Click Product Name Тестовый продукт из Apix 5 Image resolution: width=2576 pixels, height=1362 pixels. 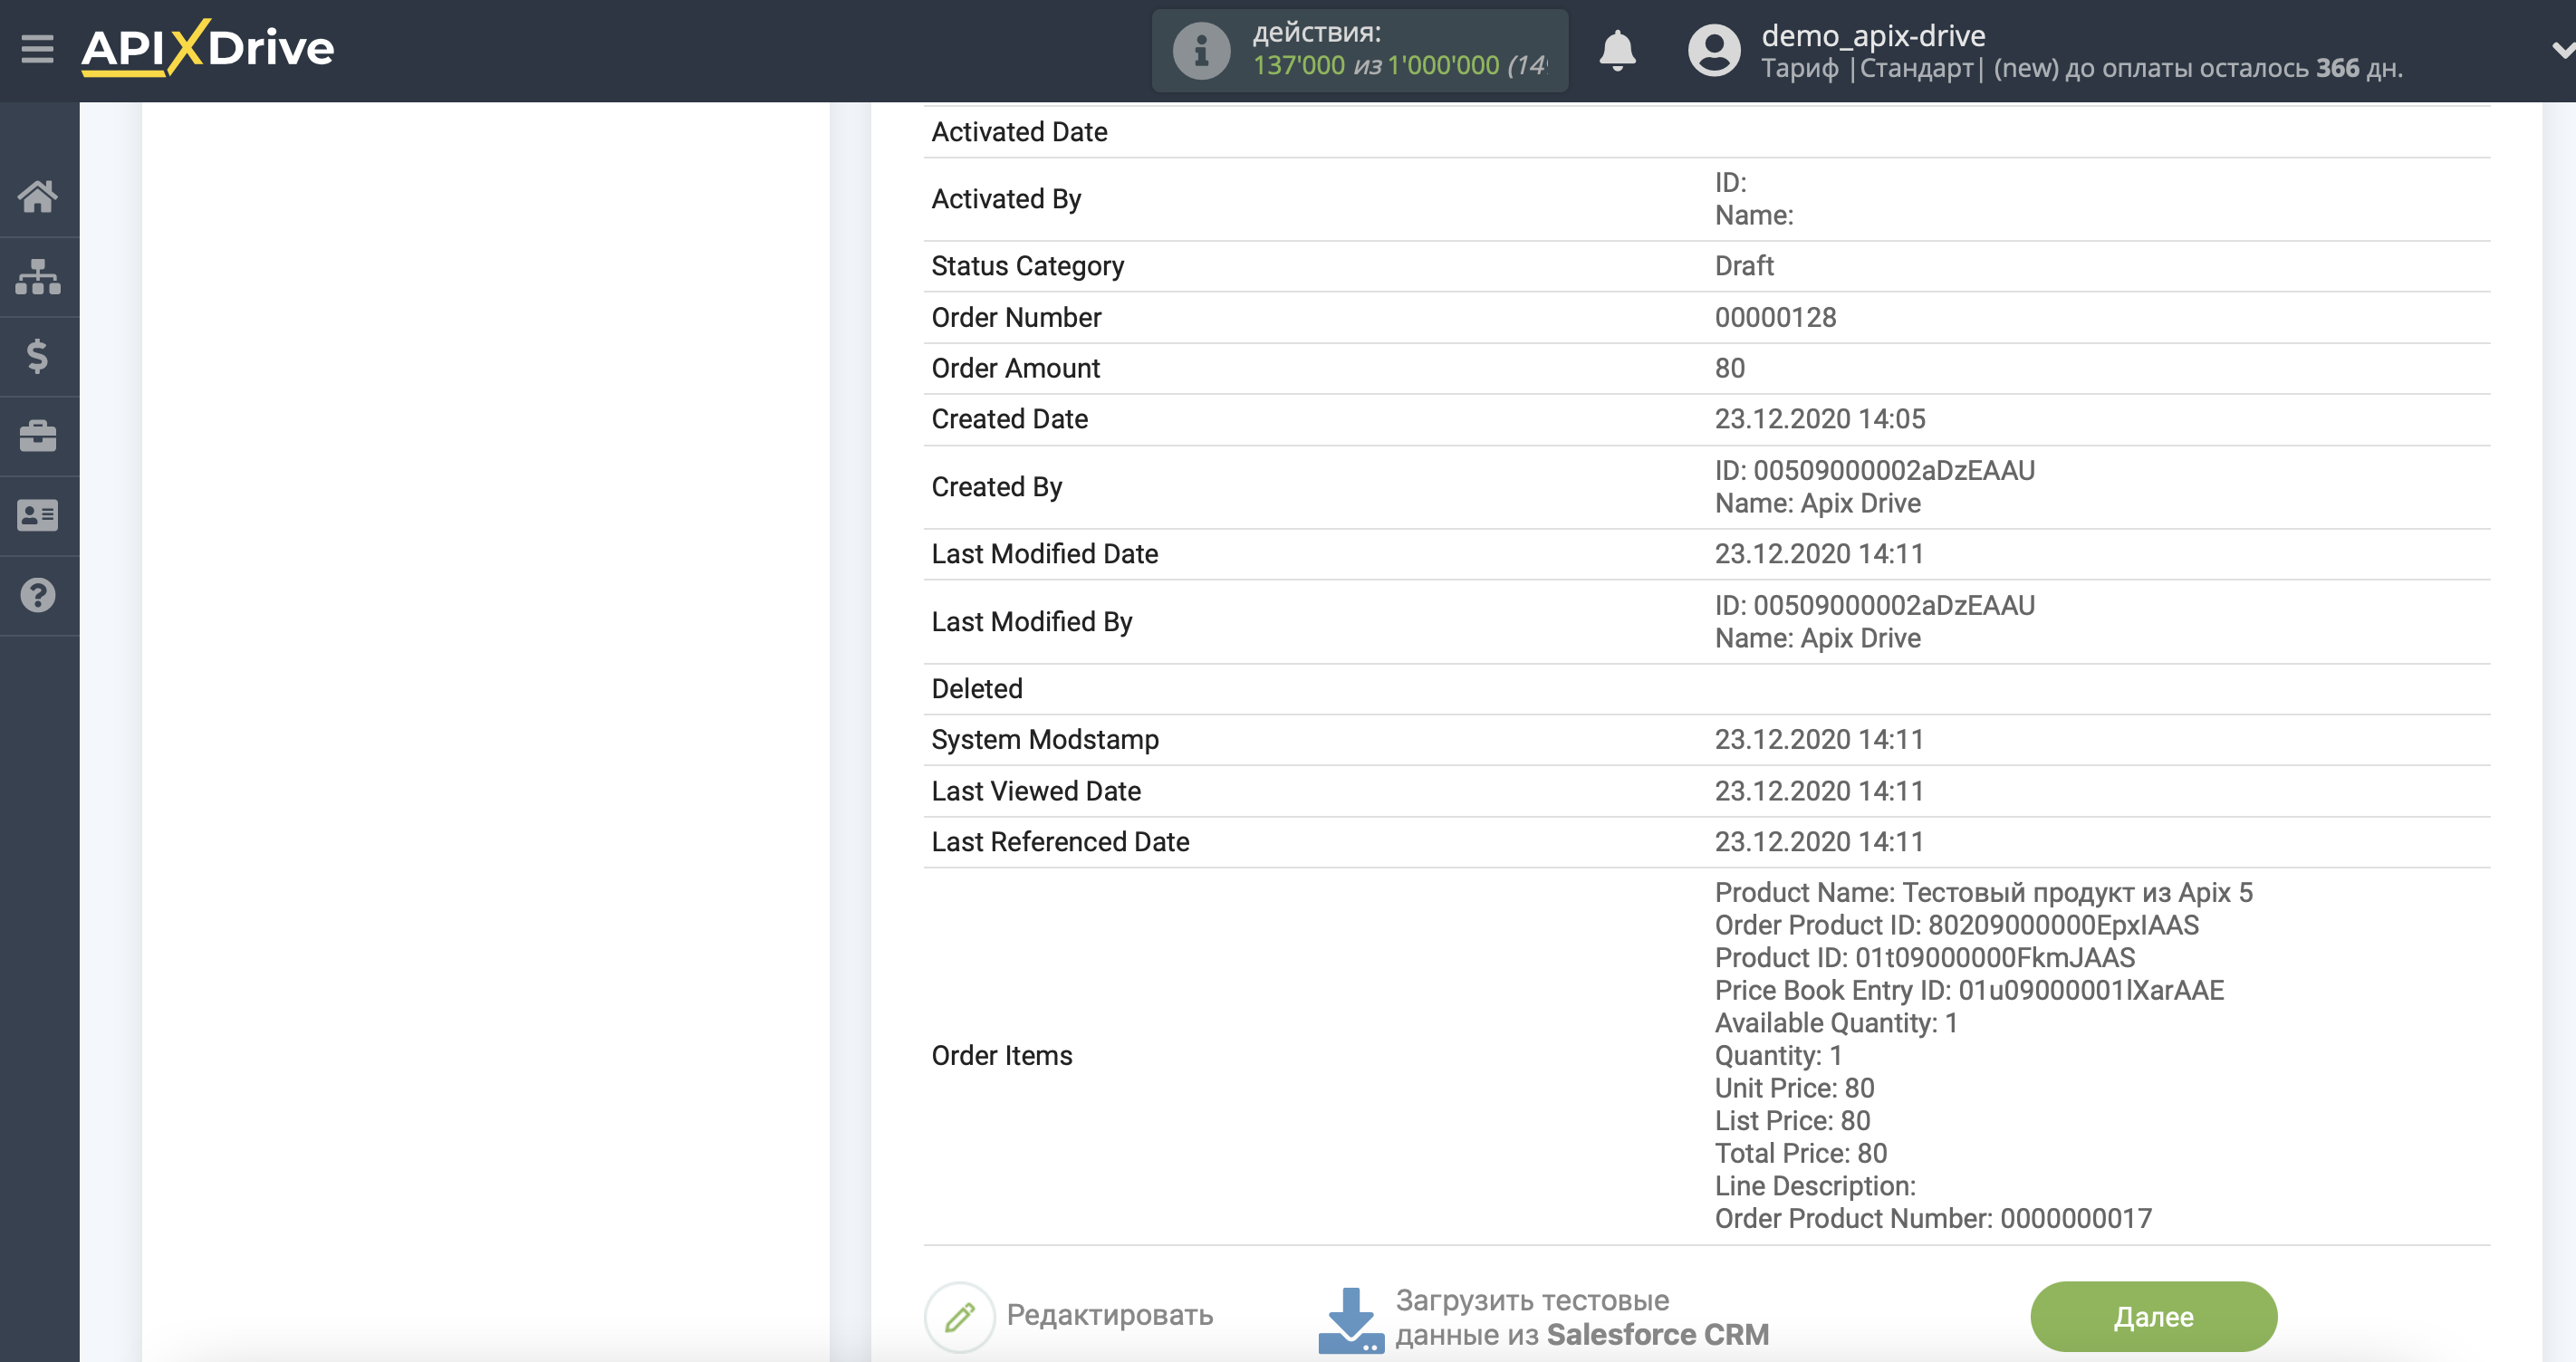[x=1983, y=893]
